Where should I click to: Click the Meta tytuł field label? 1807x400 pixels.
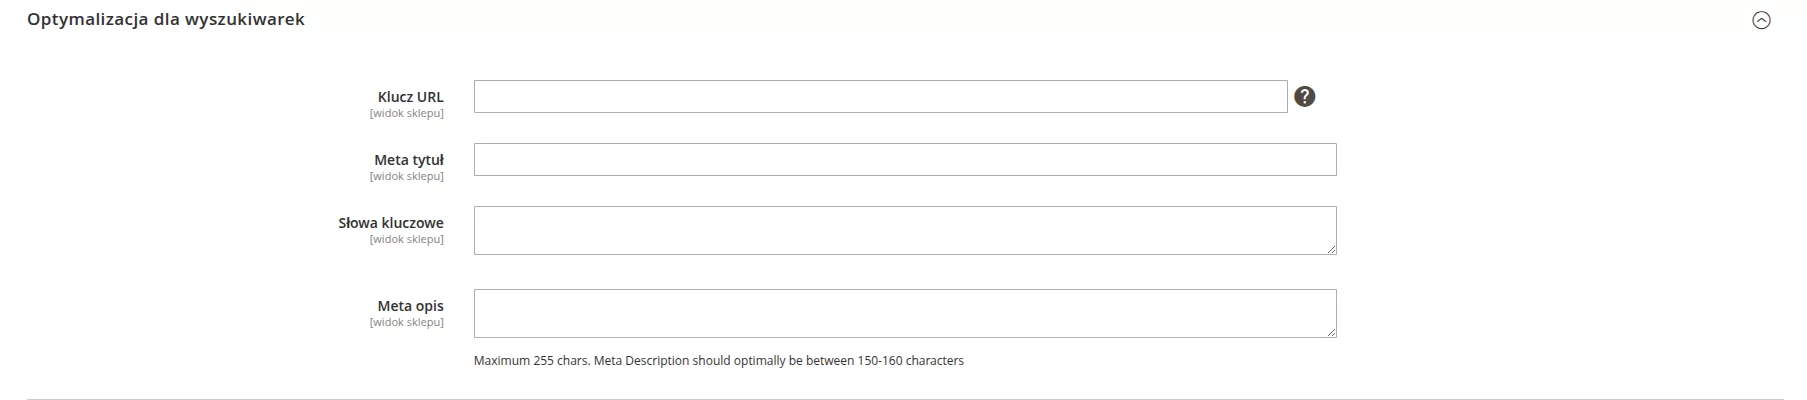[x=408, y=160]
